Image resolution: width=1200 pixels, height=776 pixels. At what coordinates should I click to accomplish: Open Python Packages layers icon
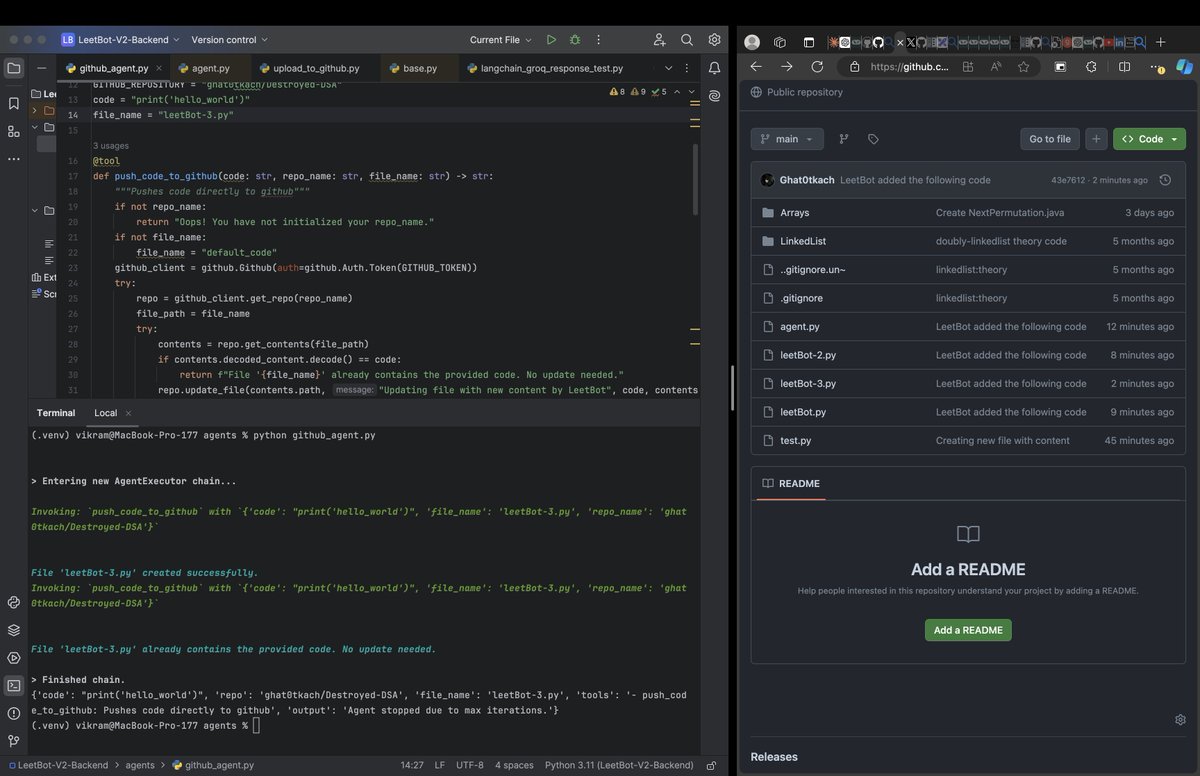click(13, 630)
